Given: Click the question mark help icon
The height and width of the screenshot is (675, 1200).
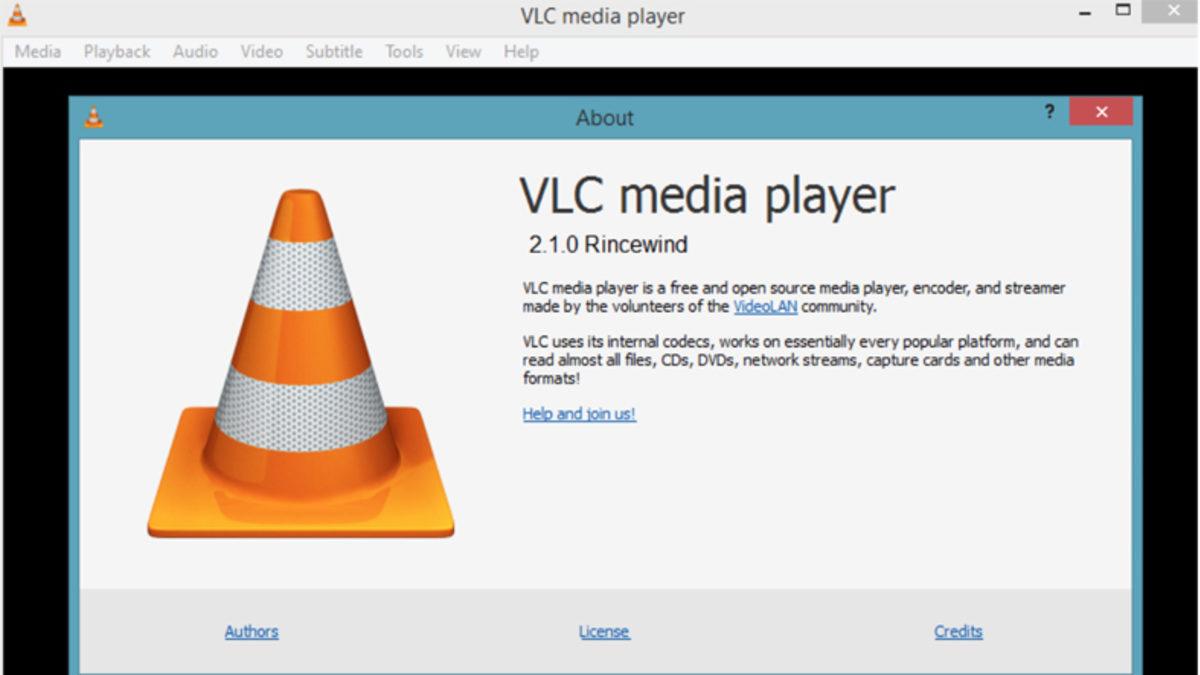Looking at the screenshot, I should 1048,112.
